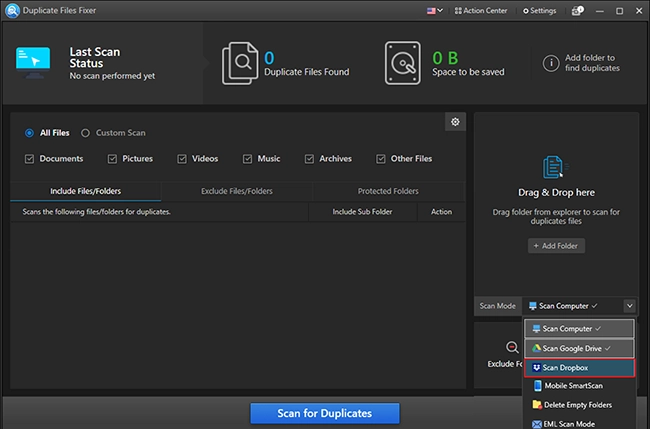The image size is (650, 429).
Task: Toggle the Videos checkbox
Action: tap(182, 159)
